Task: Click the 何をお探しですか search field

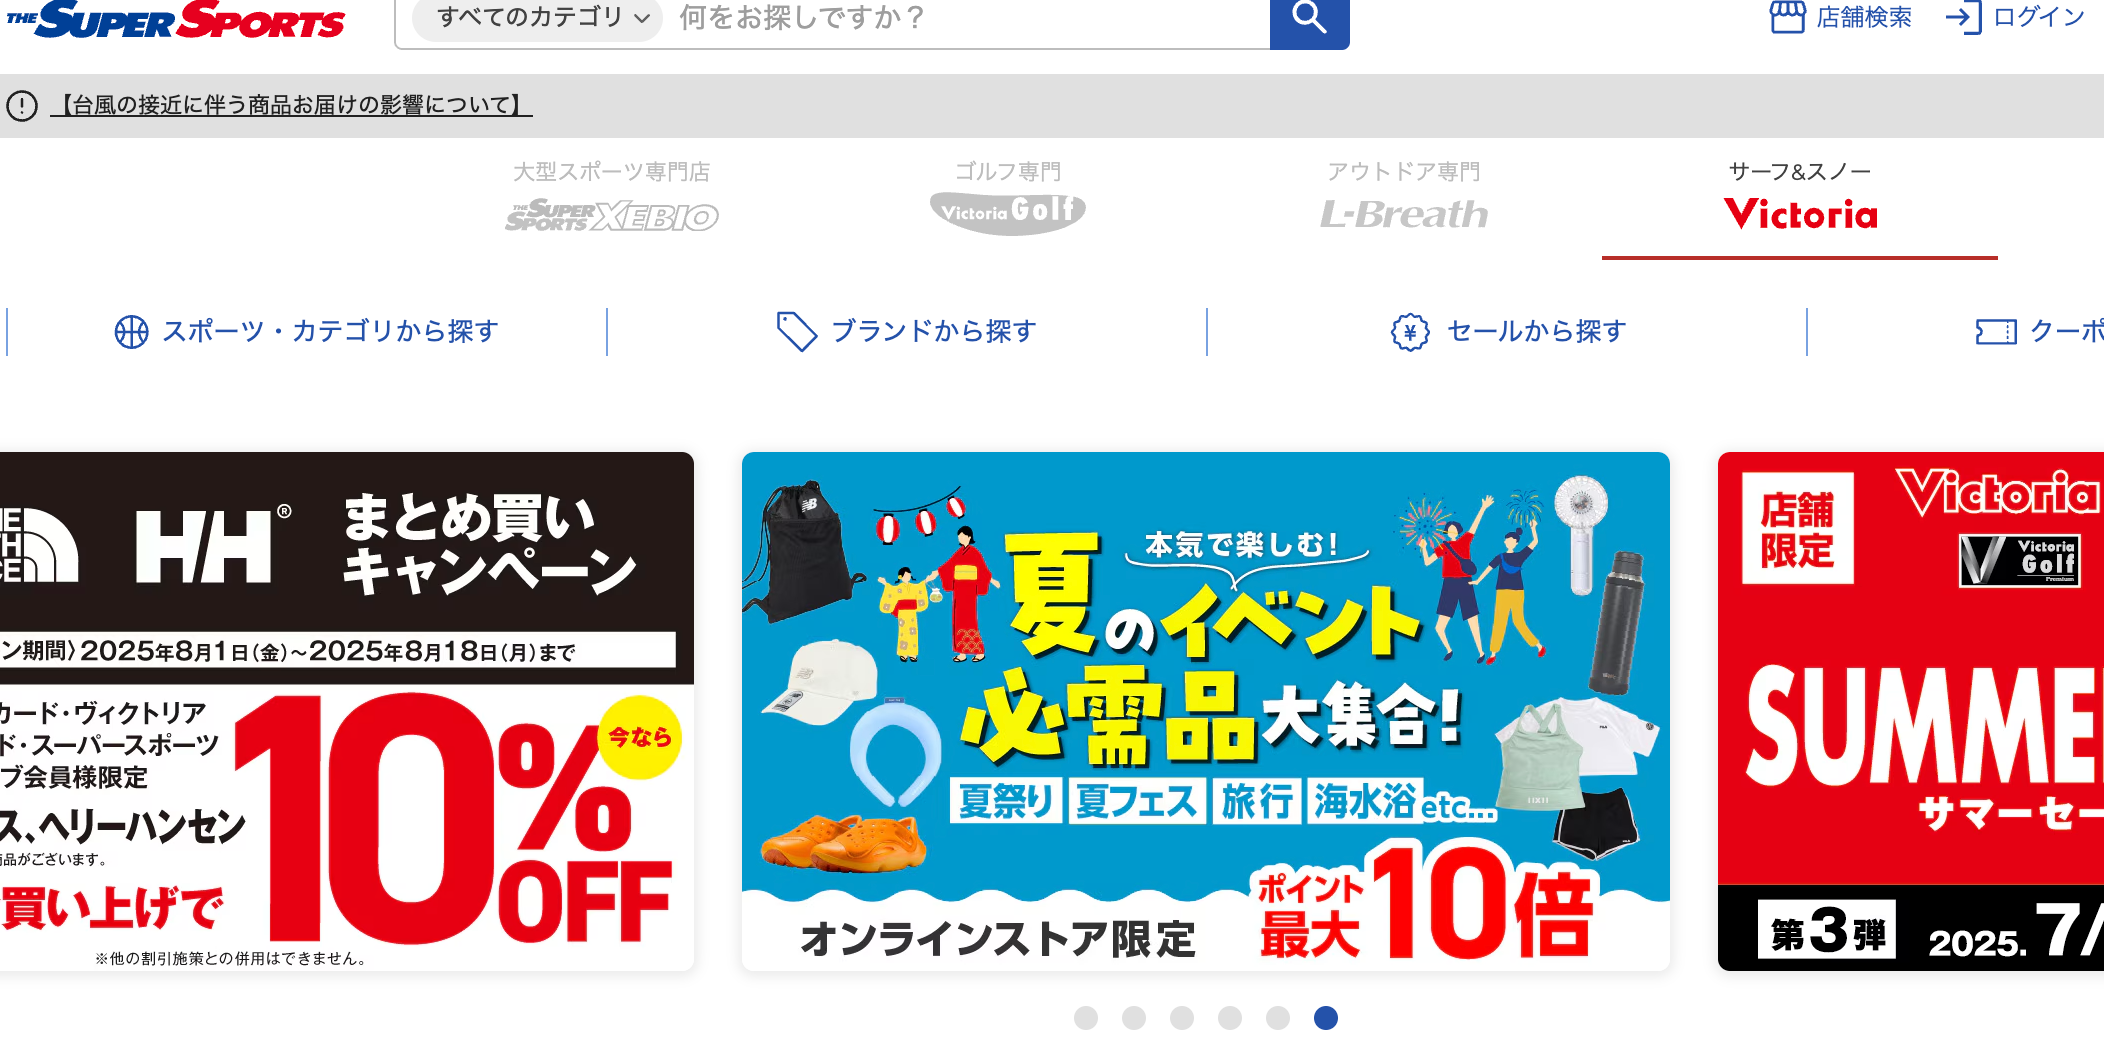Action: click(970, 18)
